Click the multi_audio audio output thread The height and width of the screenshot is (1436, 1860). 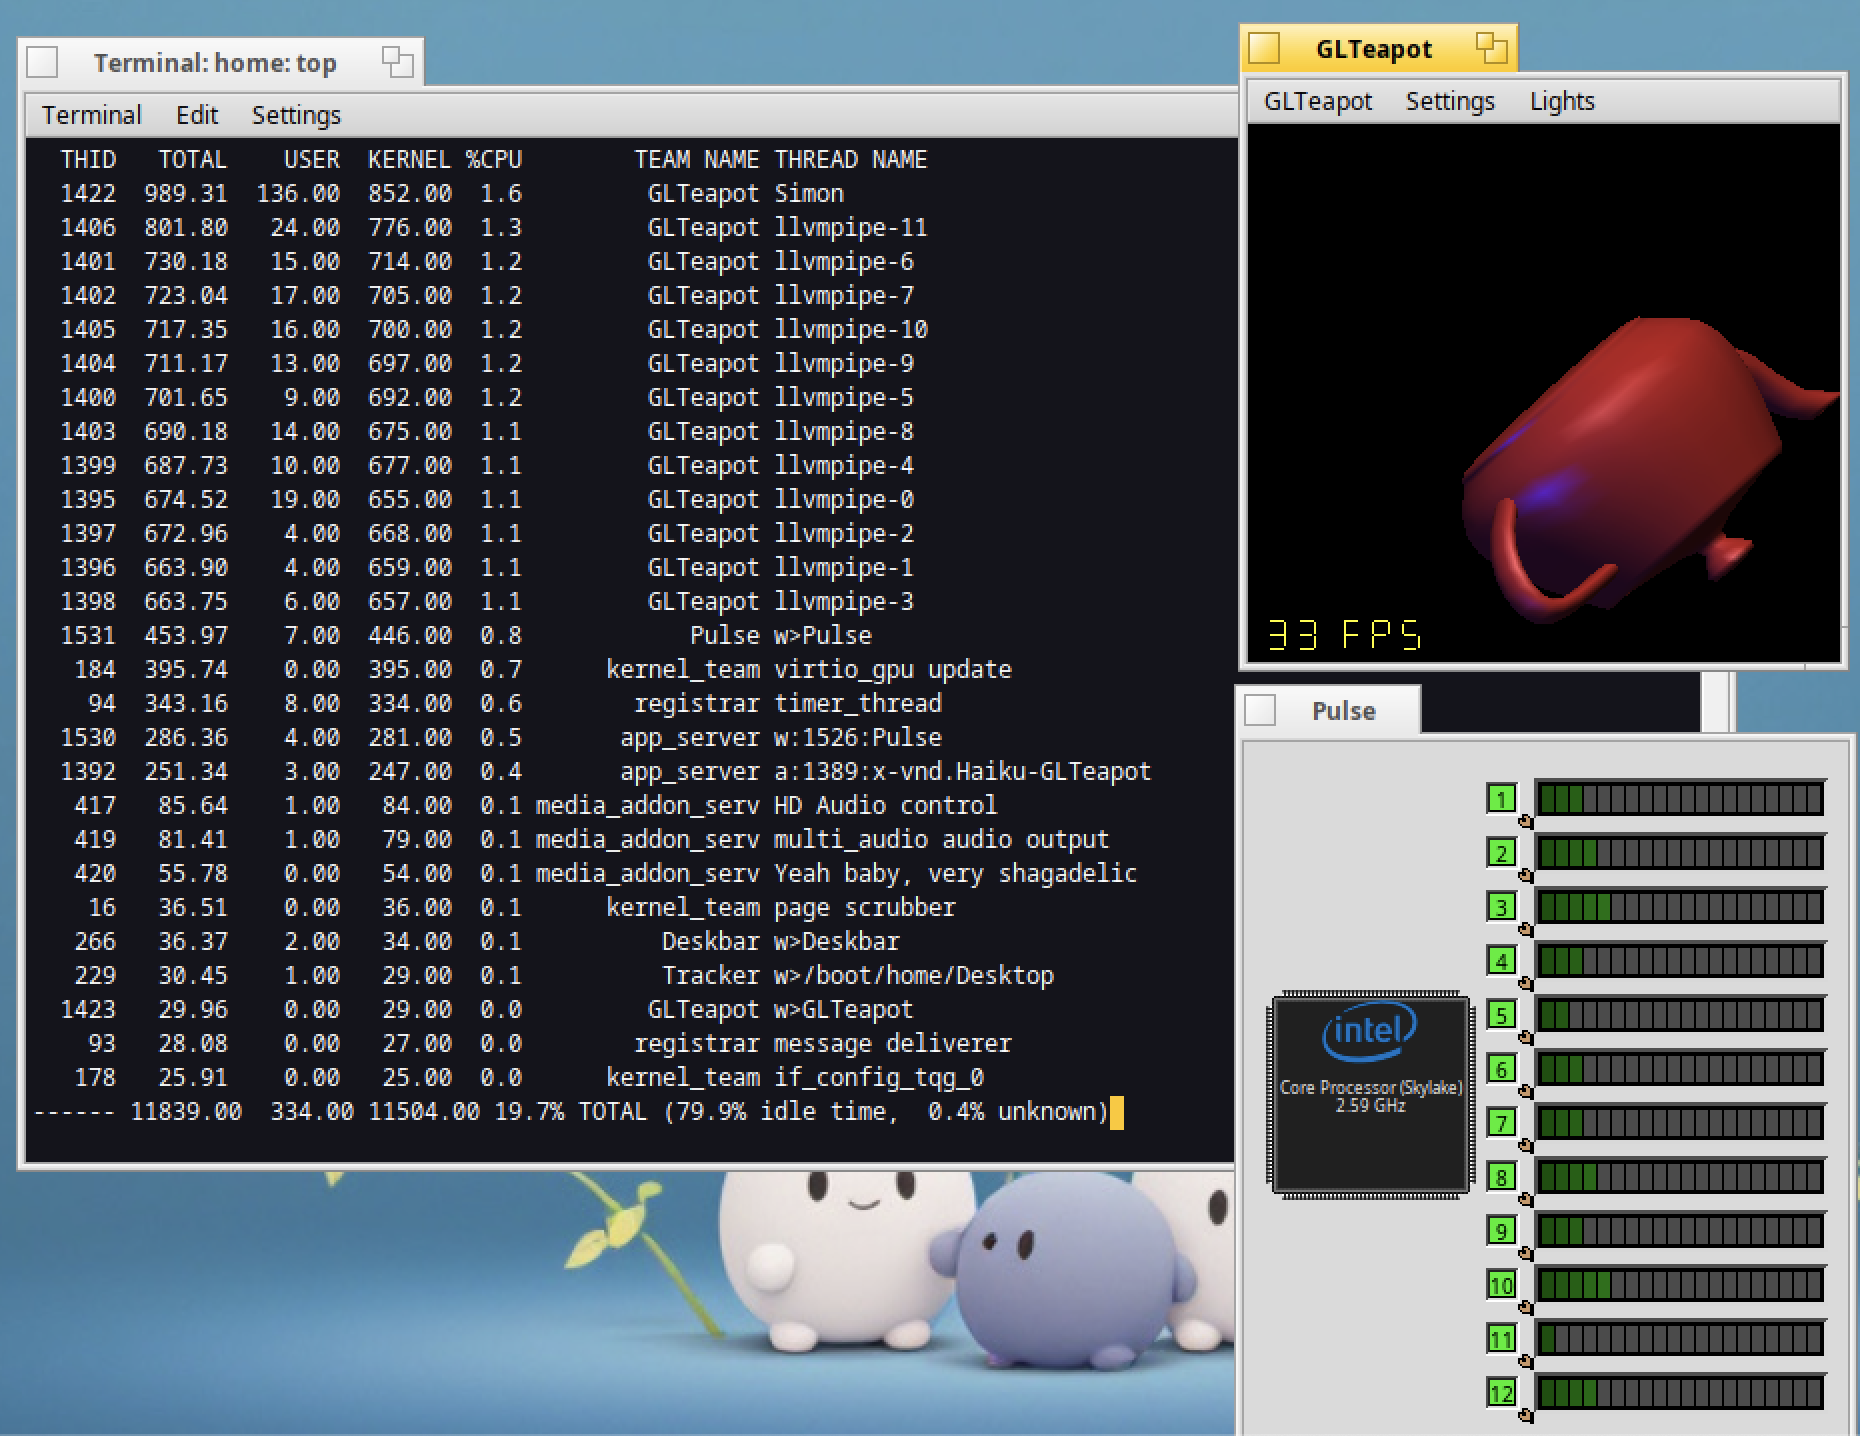pyautogui.click(x=942, y=840)
